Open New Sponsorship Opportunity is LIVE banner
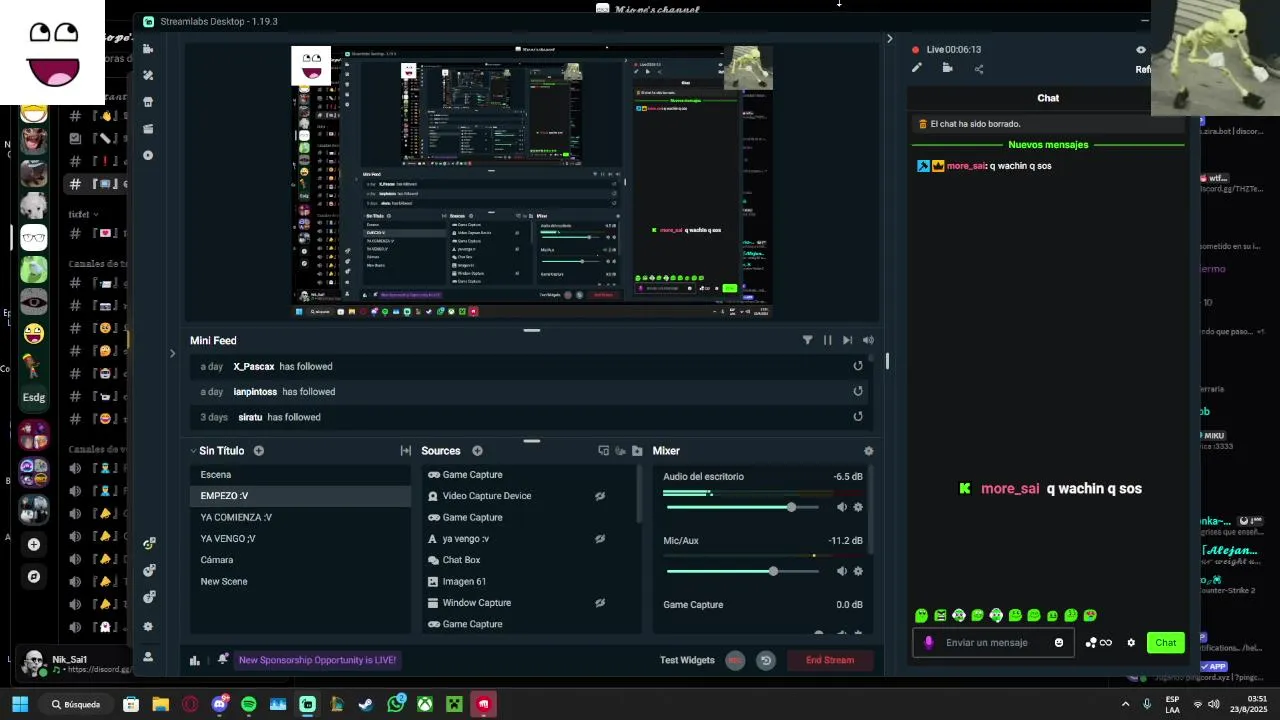This screenshot has width=1280, height=720. [x=317, y=660]
